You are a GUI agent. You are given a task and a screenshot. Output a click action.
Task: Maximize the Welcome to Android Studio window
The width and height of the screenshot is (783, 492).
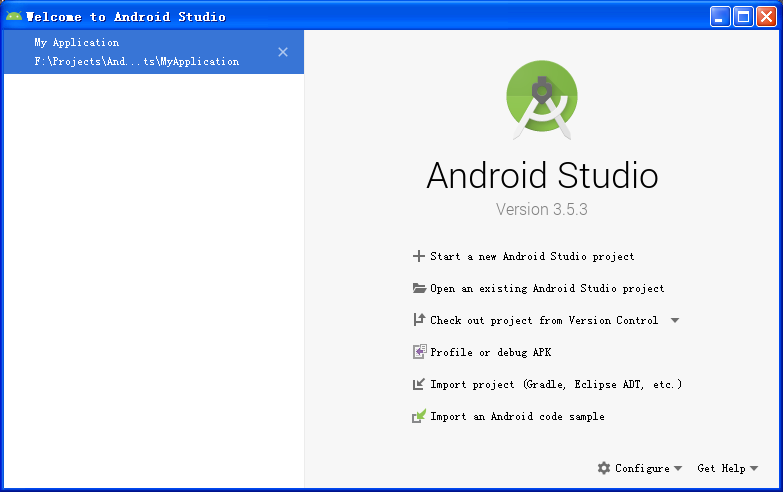click(x=743, y=16)
